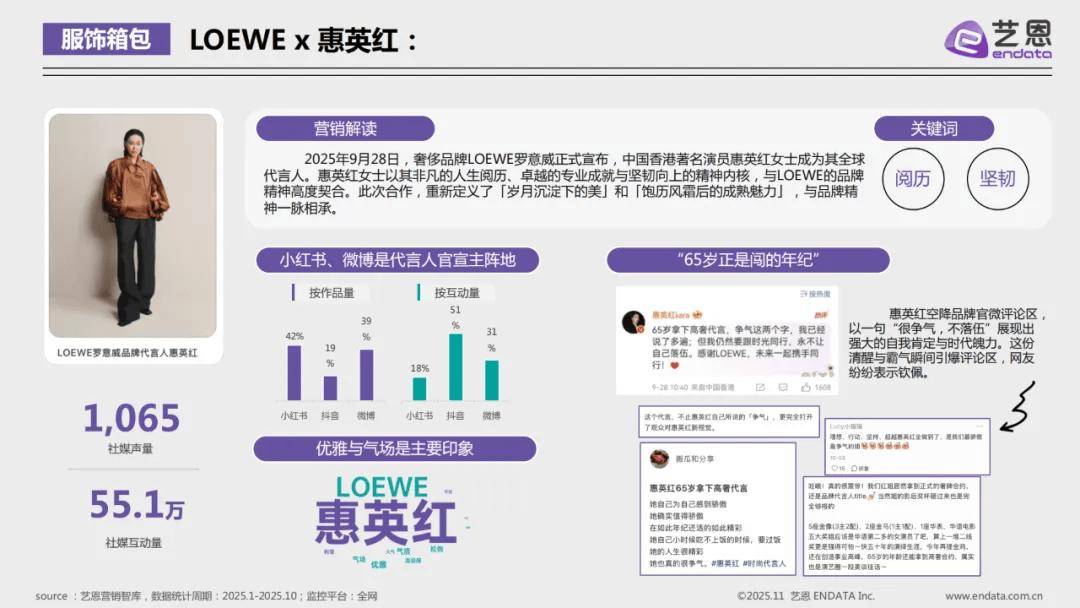Click the 小红书、微博是代言人官宣主阵地 header

click(397, 260)
